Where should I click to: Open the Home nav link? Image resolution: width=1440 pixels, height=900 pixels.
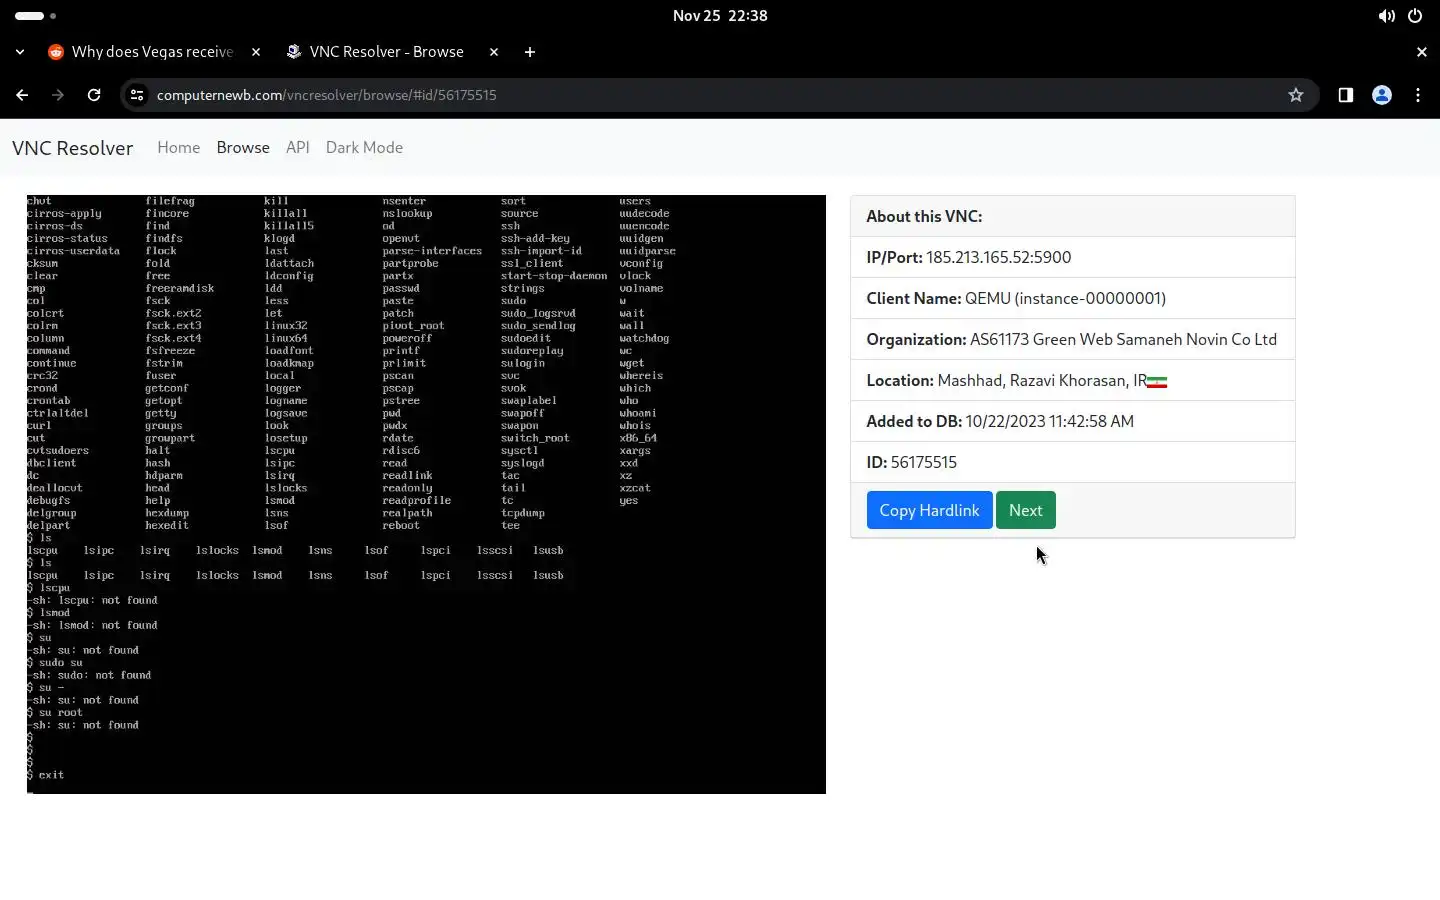coord(178,147)
